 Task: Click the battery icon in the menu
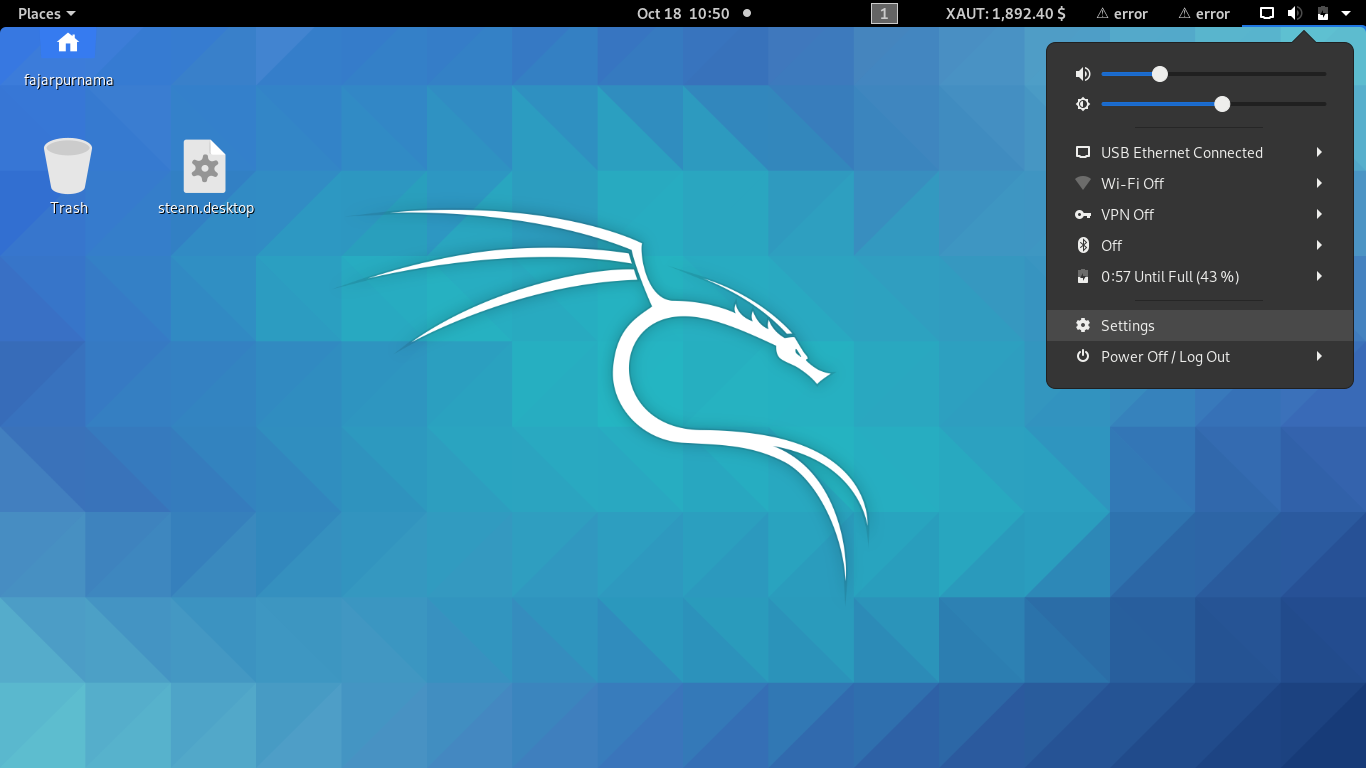click(1082, 276)
